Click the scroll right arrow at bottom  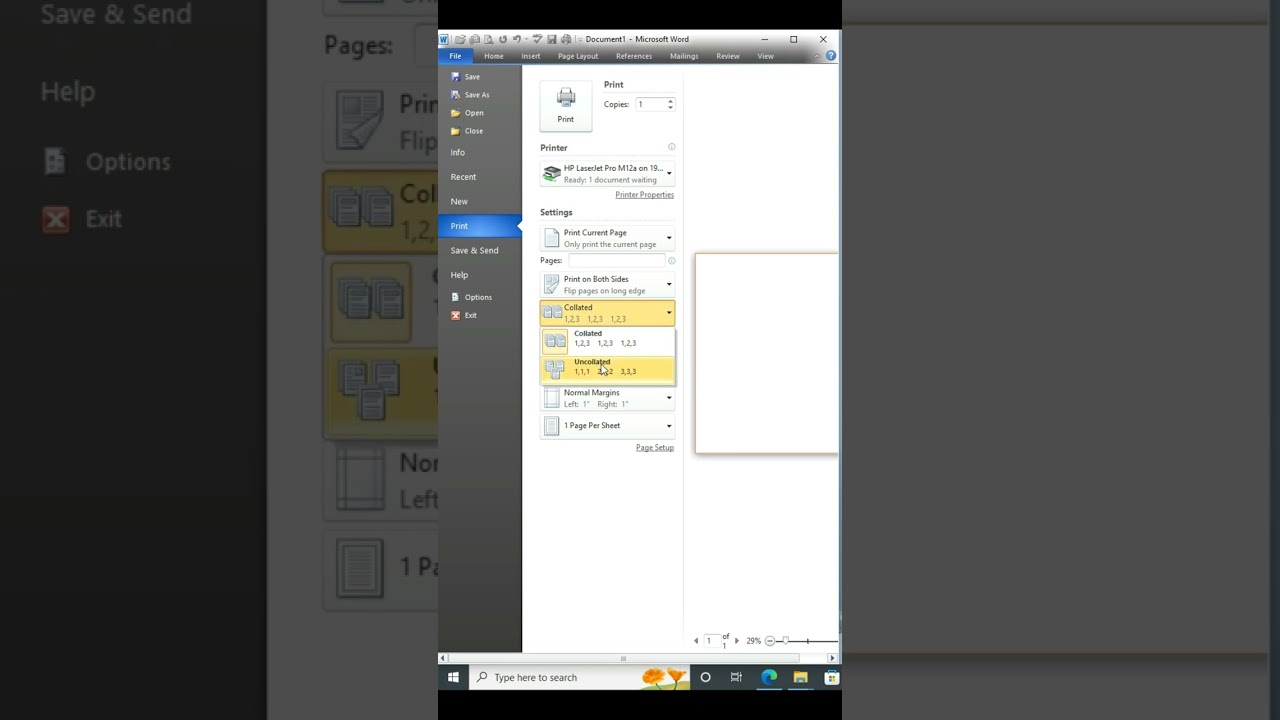832,658
